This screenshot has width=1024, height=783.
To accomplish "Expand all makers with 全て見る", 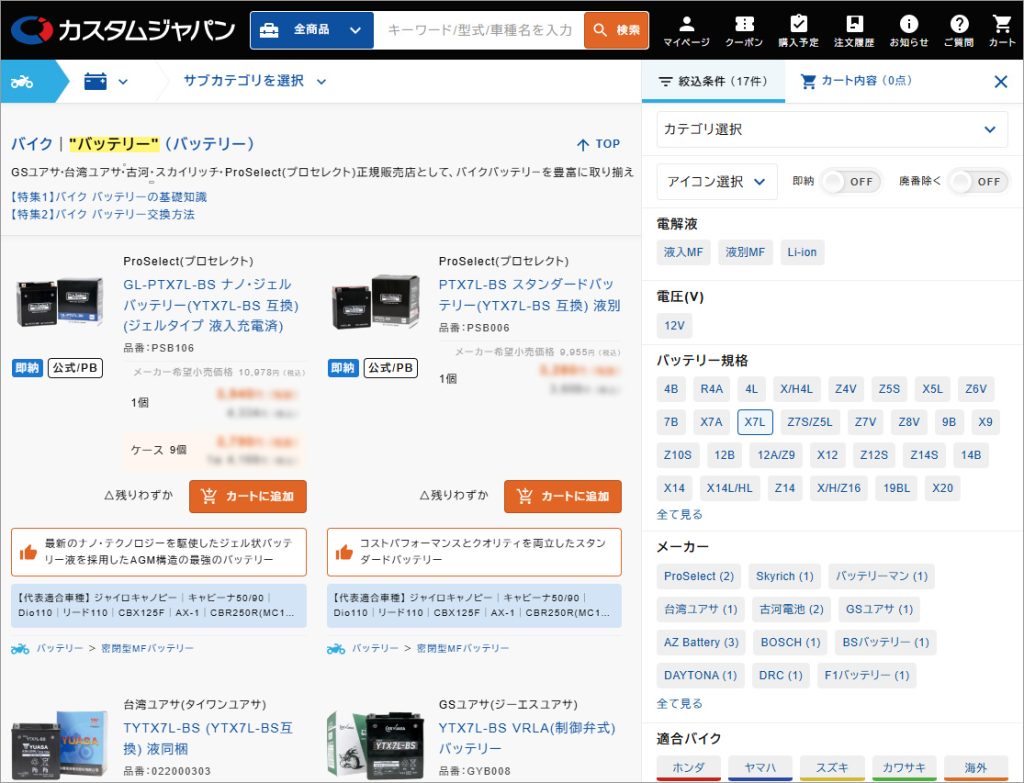I will (x=679, y=703).
